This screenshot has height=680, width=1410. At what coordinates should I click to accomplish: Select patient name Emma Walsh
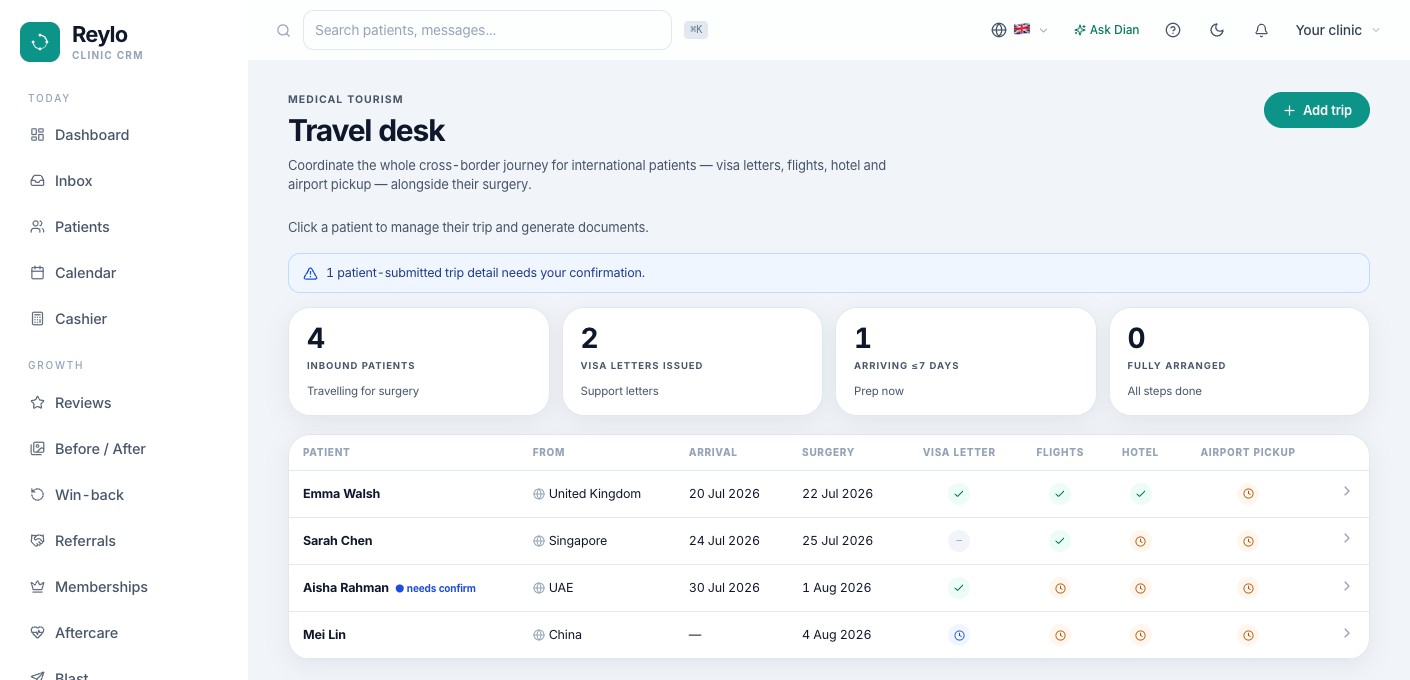(341, 494)
